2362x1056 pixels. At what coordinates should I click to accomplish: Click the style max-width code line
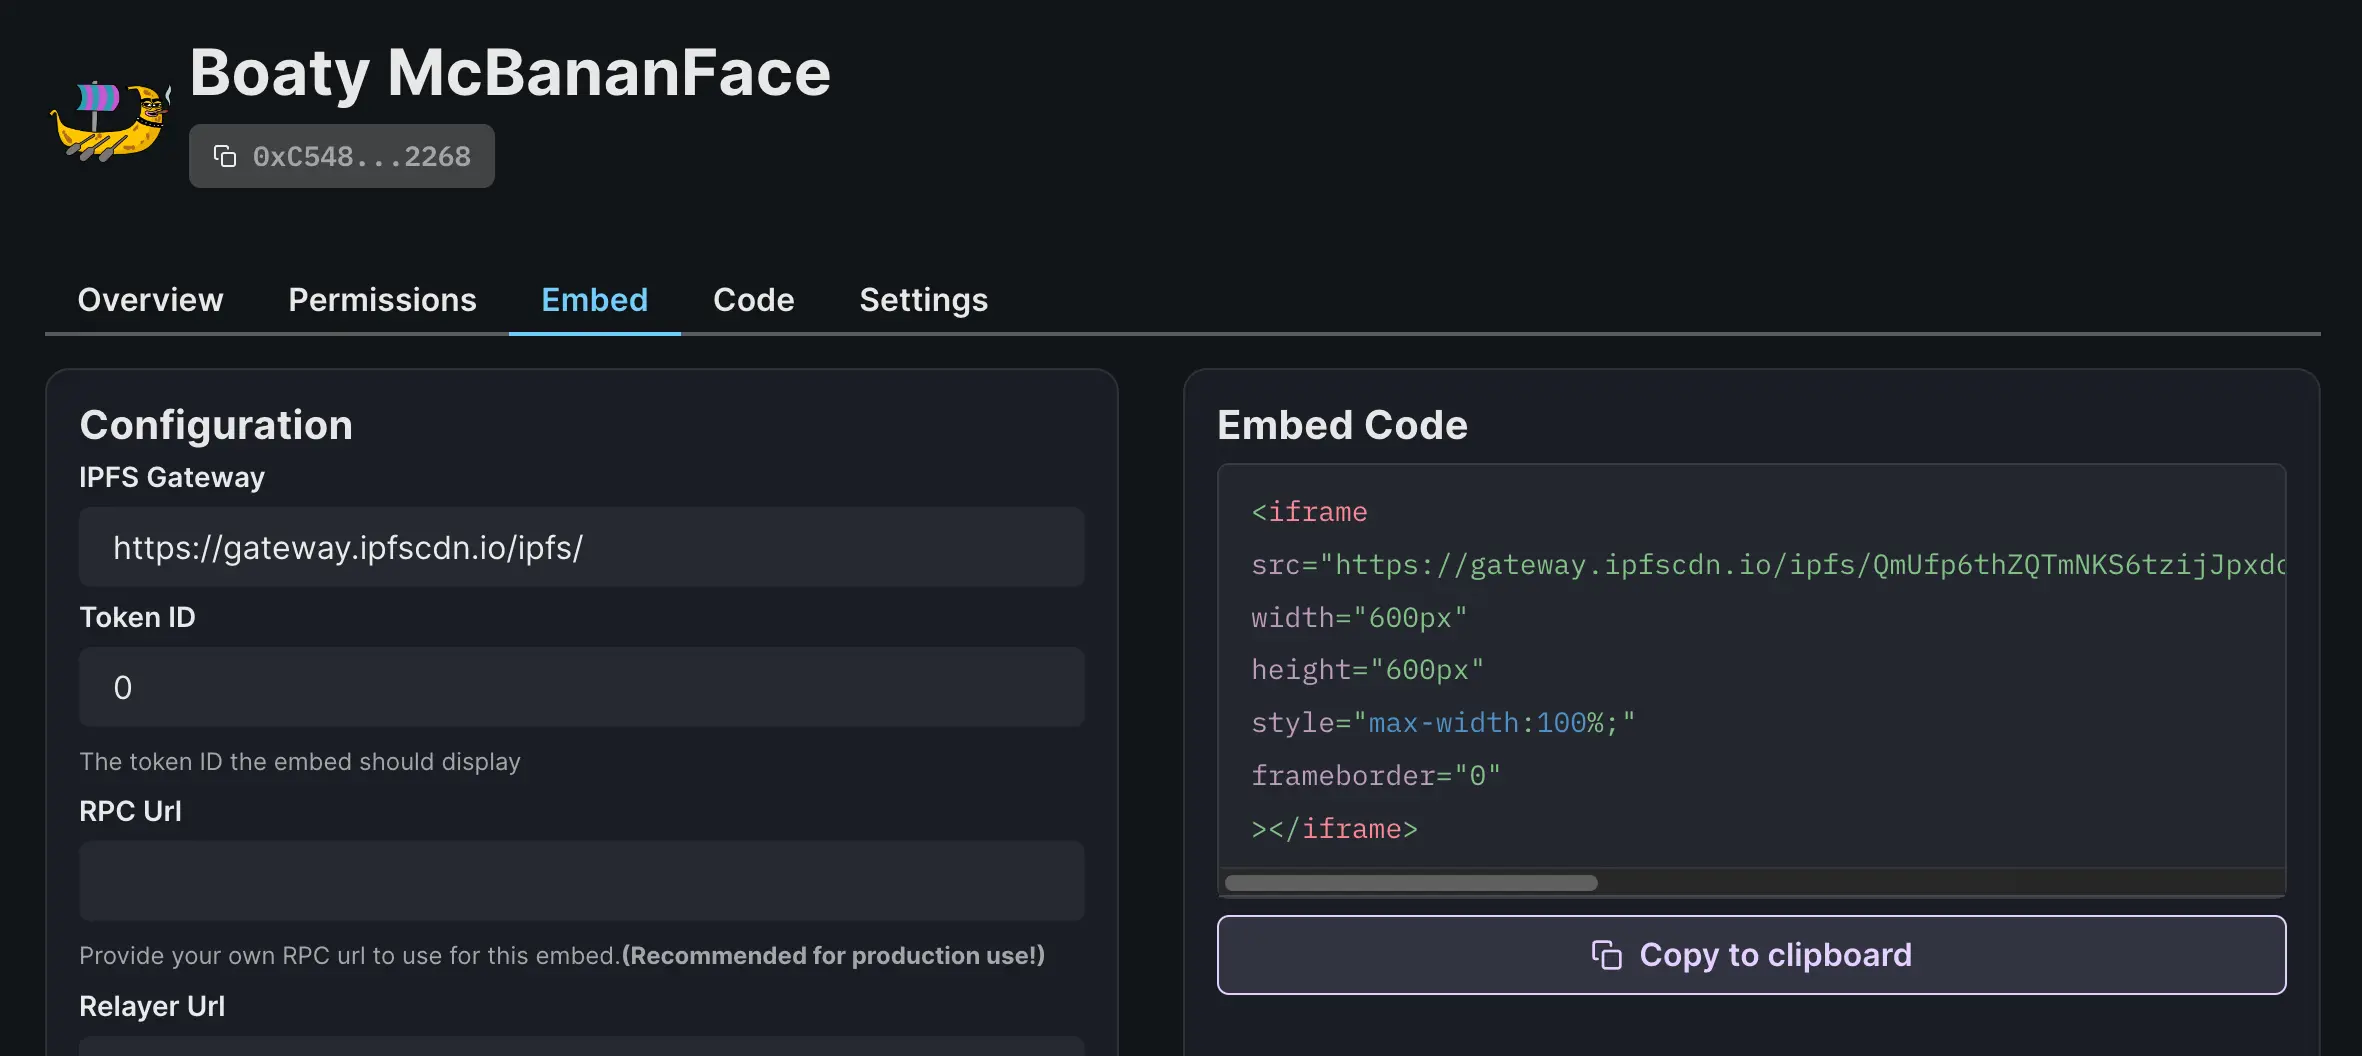1442,722
